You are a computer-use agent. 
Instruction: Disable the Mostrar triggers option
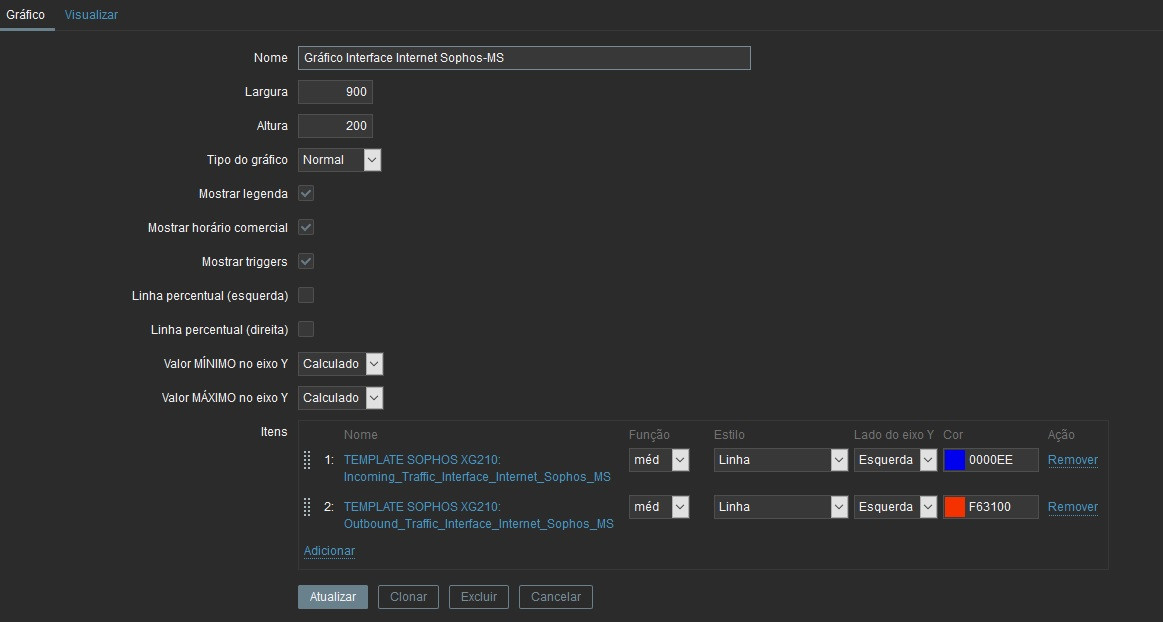point(306,260)
